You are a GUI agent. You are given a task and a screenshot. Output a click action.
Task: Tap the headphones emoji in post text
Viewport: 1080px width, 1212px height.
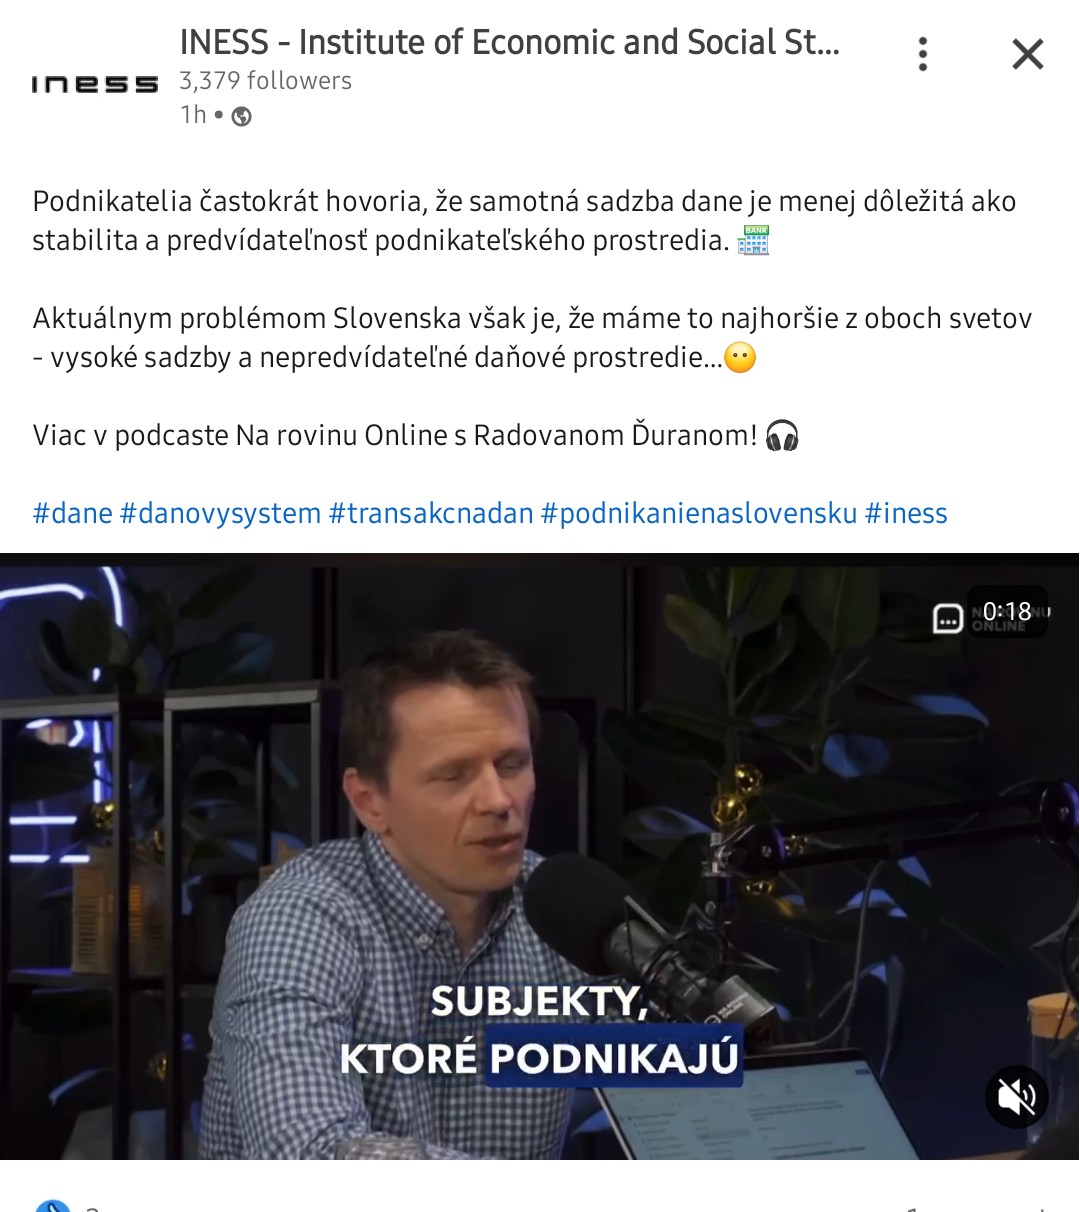(782, 436)
